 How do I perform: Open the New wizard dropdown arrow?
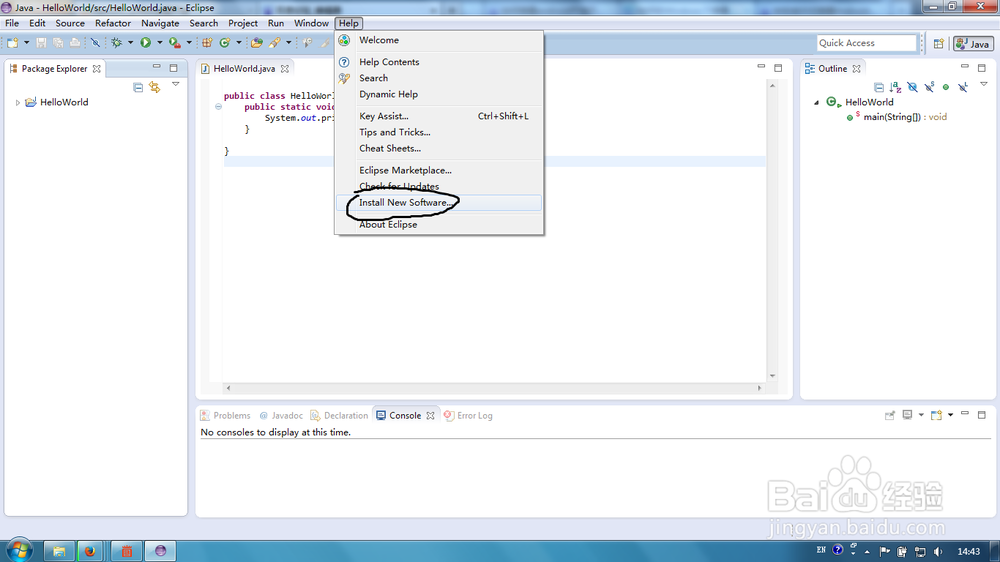26,43
